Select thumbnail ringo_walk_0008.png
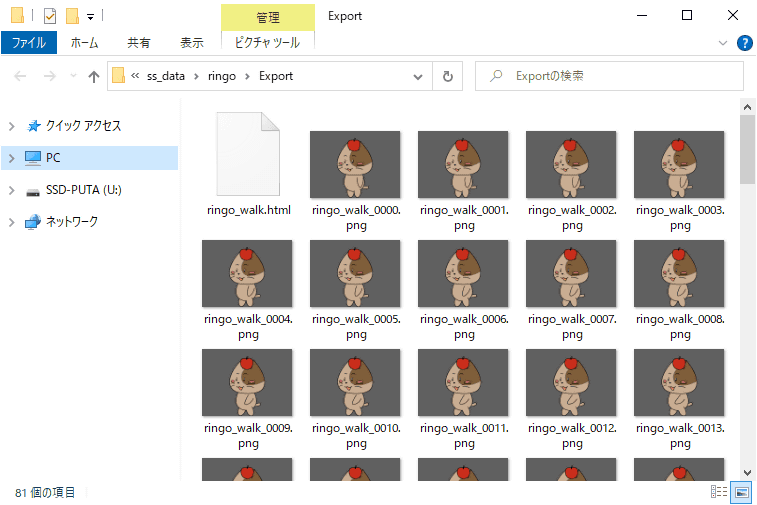757x505 pixels. (x=679, y=274)
